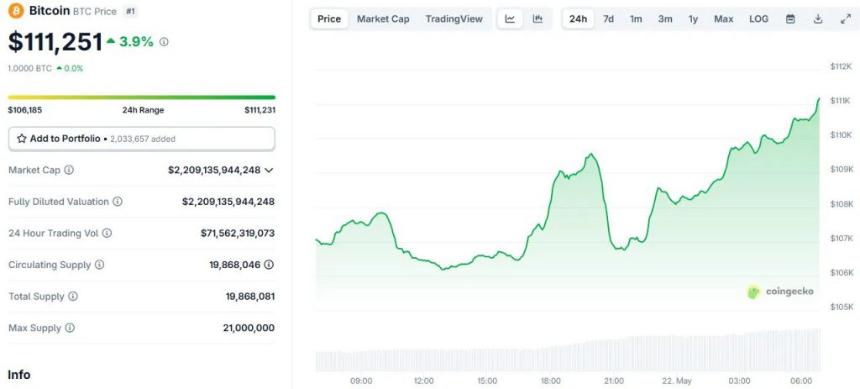Click the 18:00 time axis label
Screen dimensions: 860x389
tap(551, 381)
